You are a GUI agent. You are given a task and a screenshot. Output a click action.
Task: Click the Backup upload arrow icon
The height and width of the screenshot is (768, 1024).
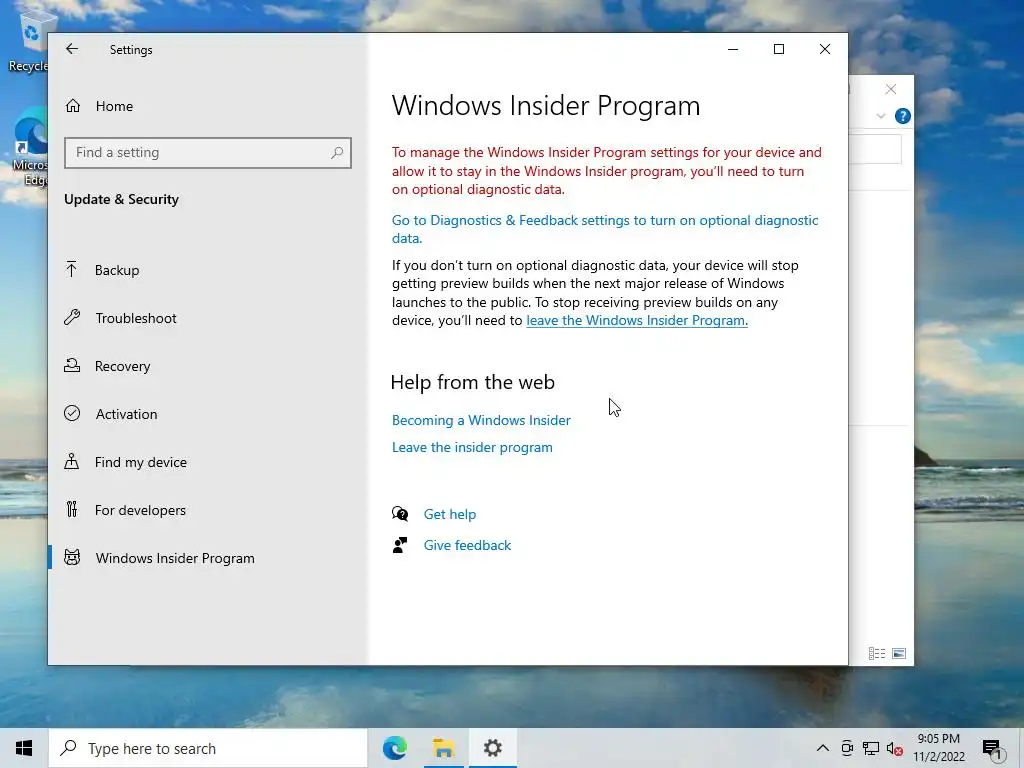(72, 269)
